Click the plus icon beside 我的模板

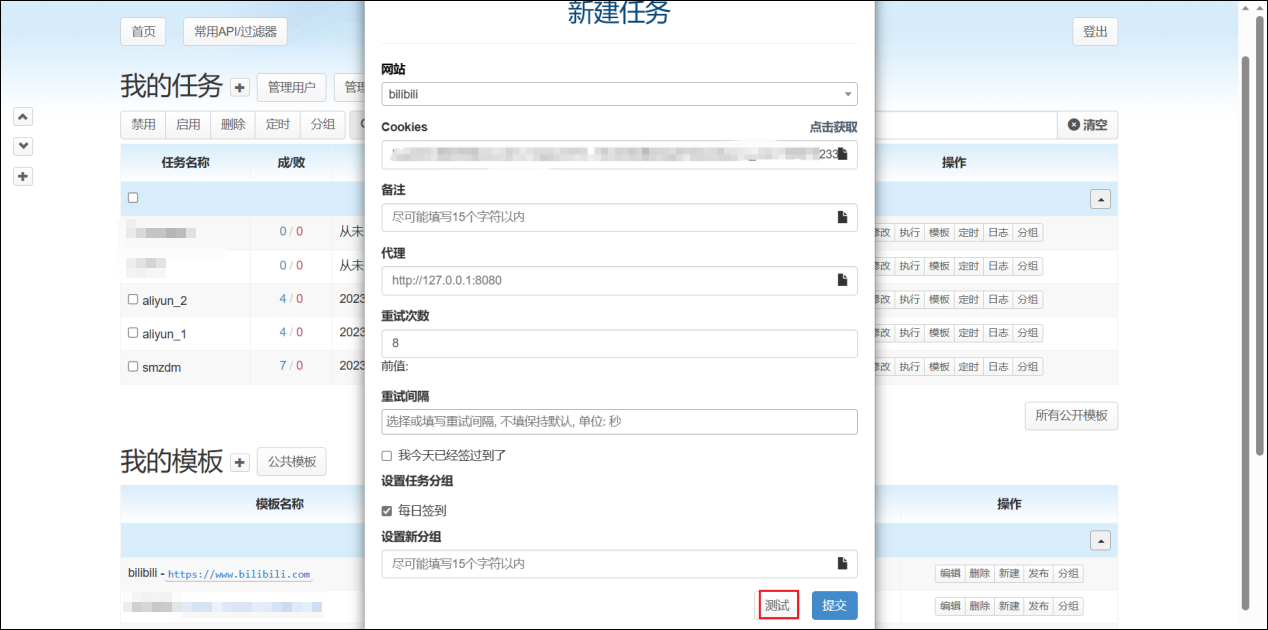[240, 462]
